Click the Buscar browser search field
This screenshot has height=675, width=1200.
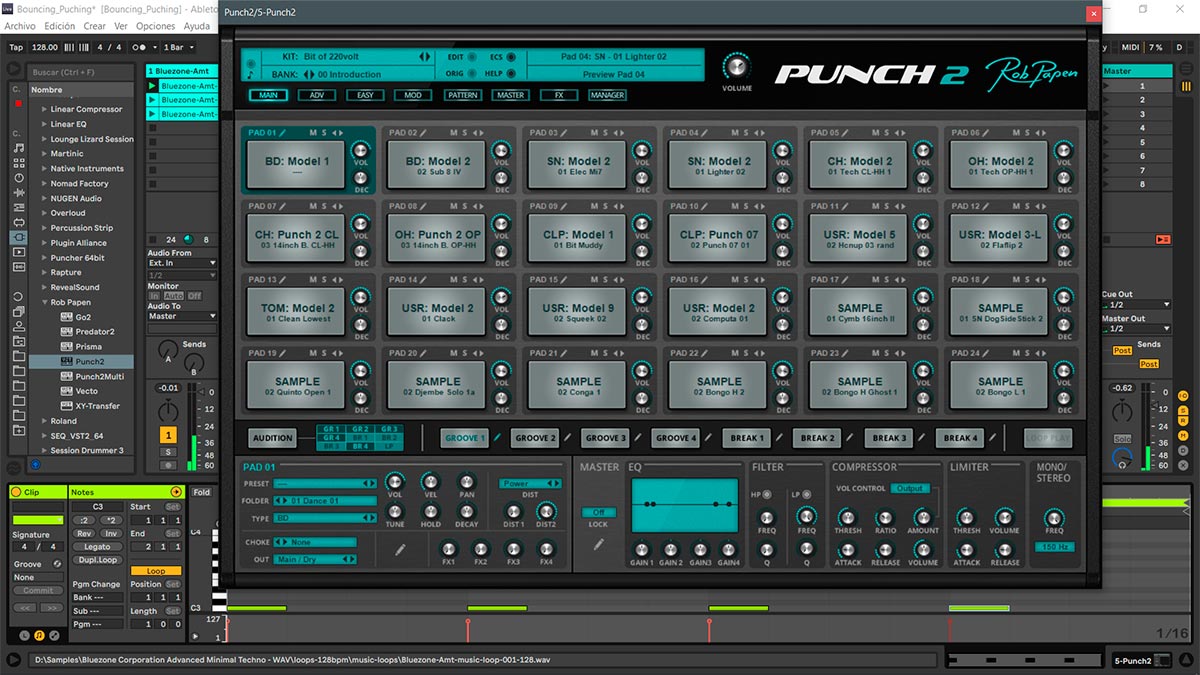[82, 72]
